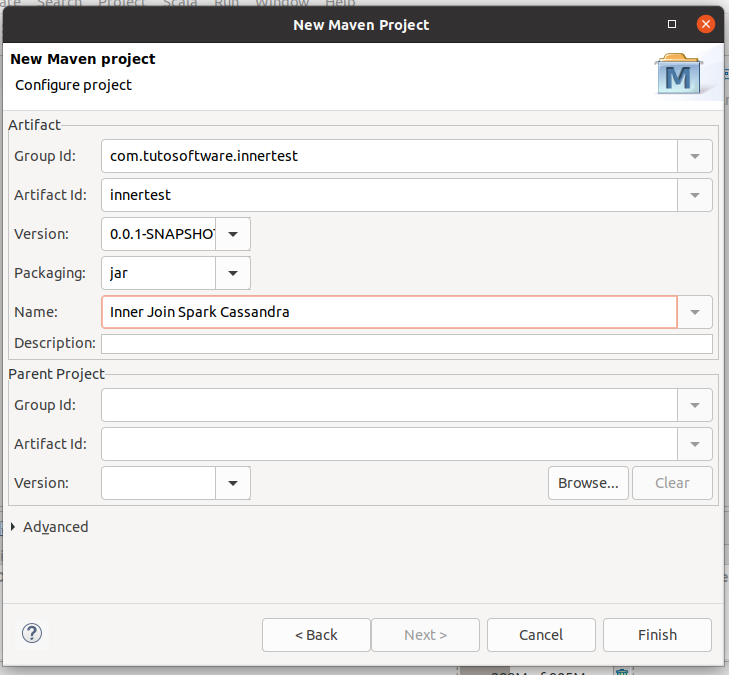This screenshot has height=675, width=729.
Task: Open the help question mark icon
Action: click(x=32, y=633)
